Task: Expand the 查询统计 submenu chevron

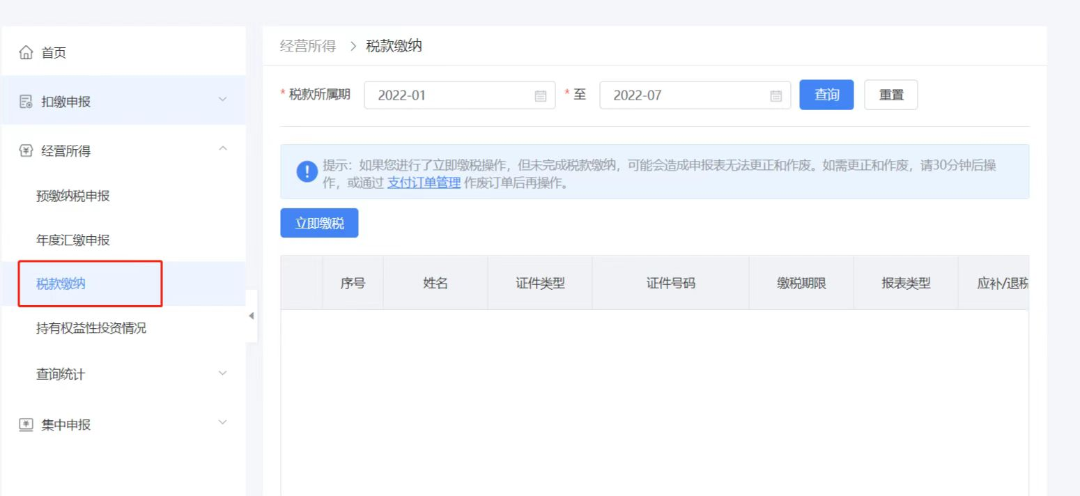Action: click(x=222, y=373)
